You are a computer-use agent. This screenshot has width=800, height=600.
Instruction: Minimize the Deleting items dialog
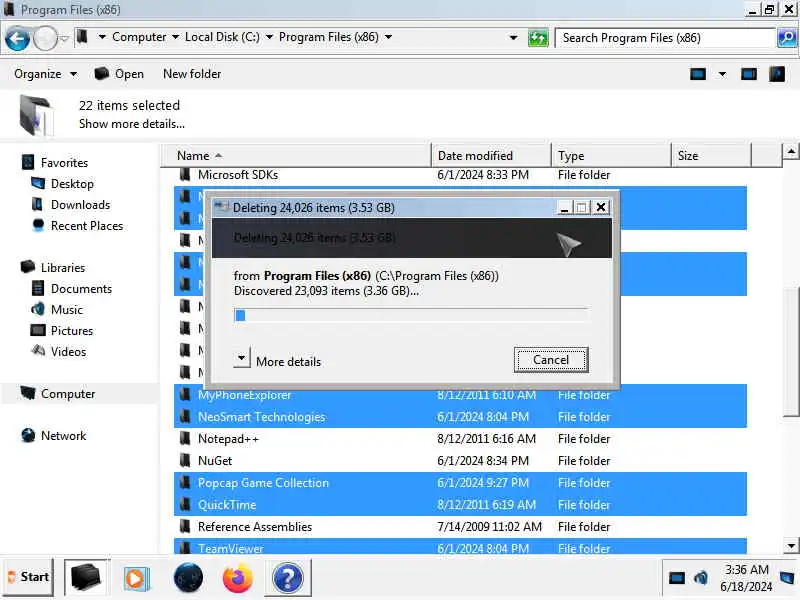(x=564, y=208)
